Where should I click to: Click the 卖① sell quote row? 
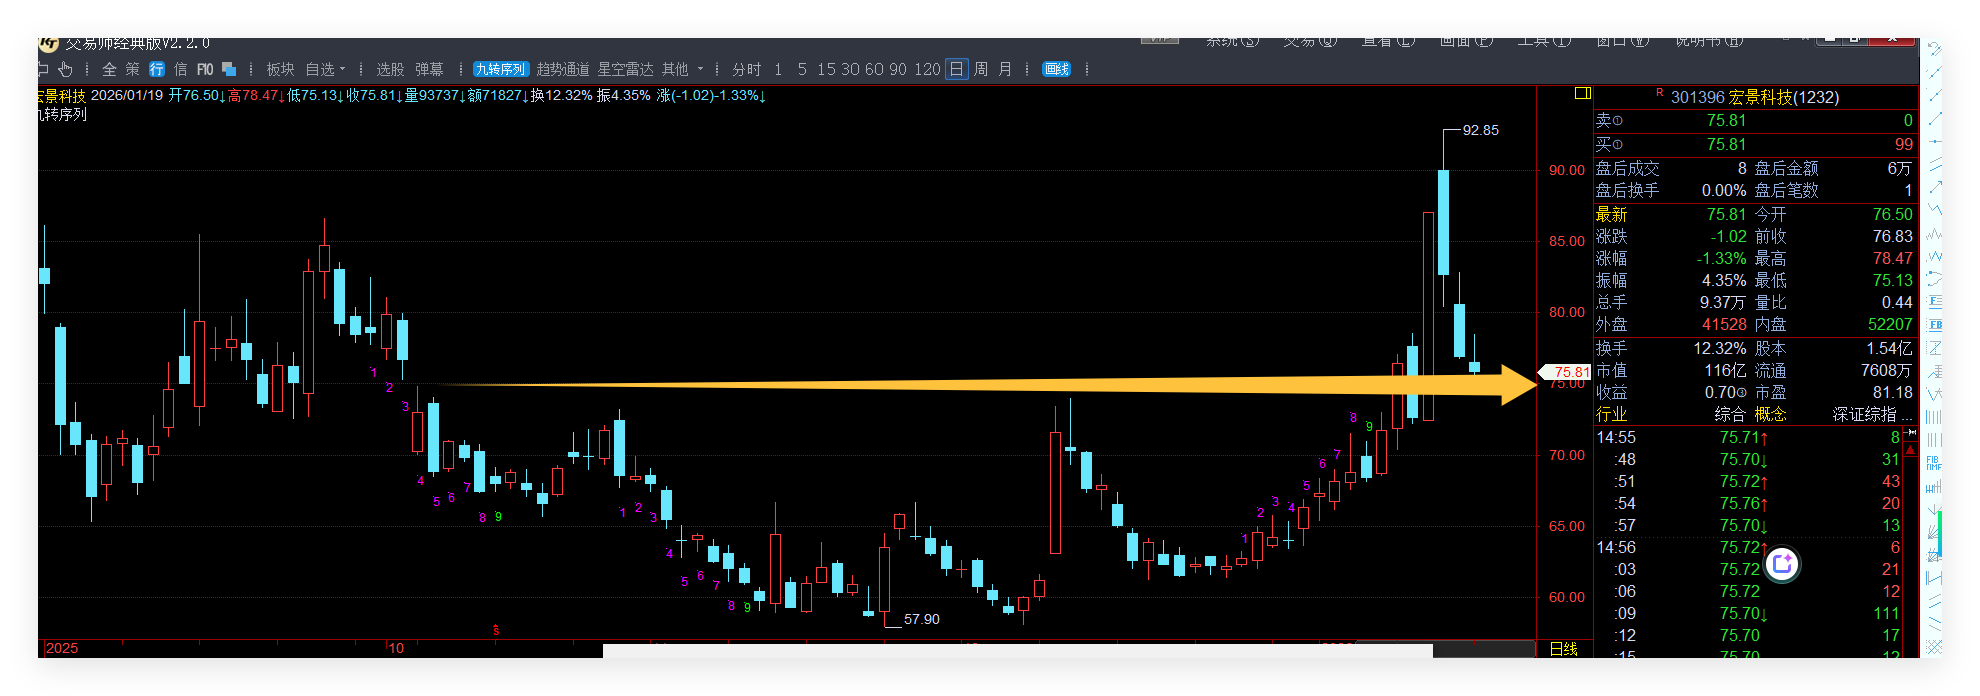pyautogui.click(x=1755, y=120)
